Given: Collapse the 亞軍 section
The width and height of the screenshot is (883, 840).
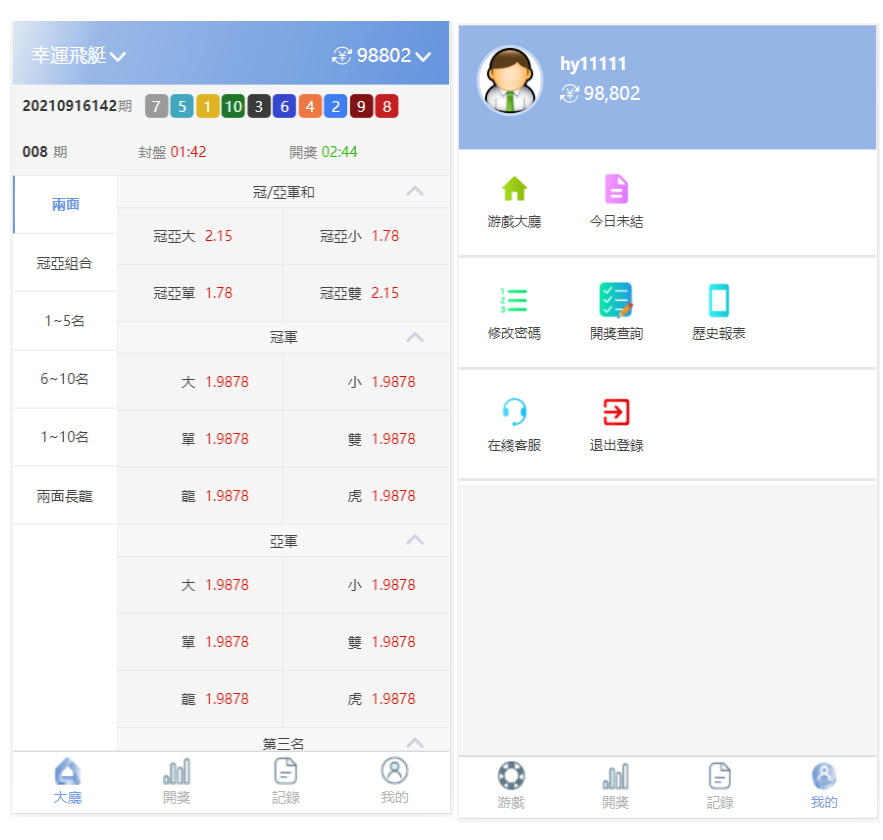Looking at the screenshot, I should (415, 541).
